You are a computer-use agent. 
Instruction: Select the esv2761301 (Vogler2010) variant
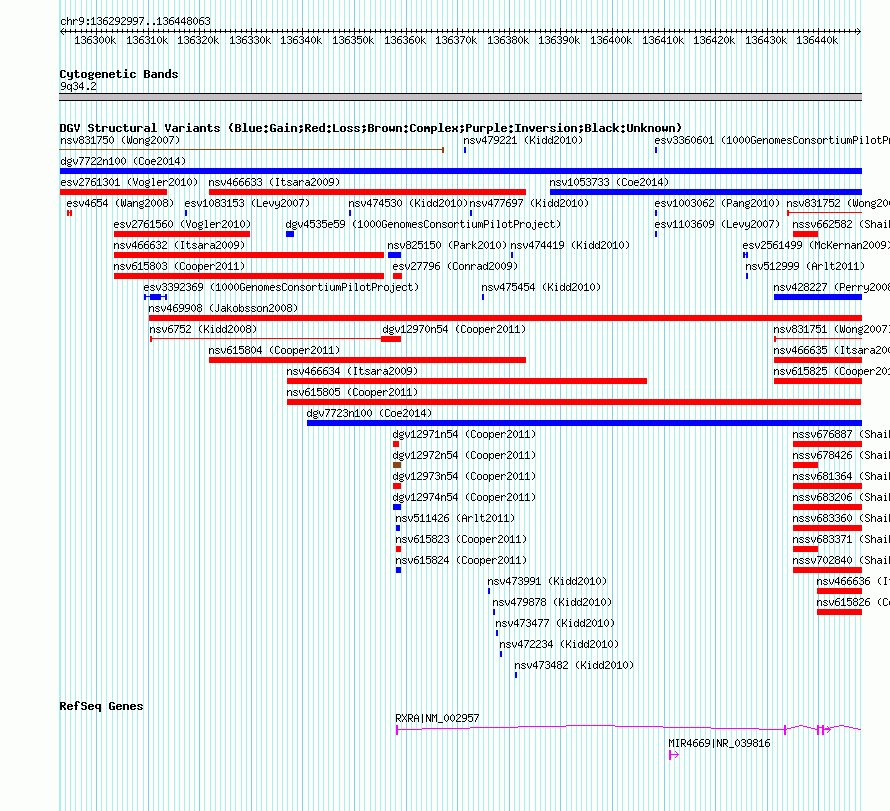click(x=129, y=182)
